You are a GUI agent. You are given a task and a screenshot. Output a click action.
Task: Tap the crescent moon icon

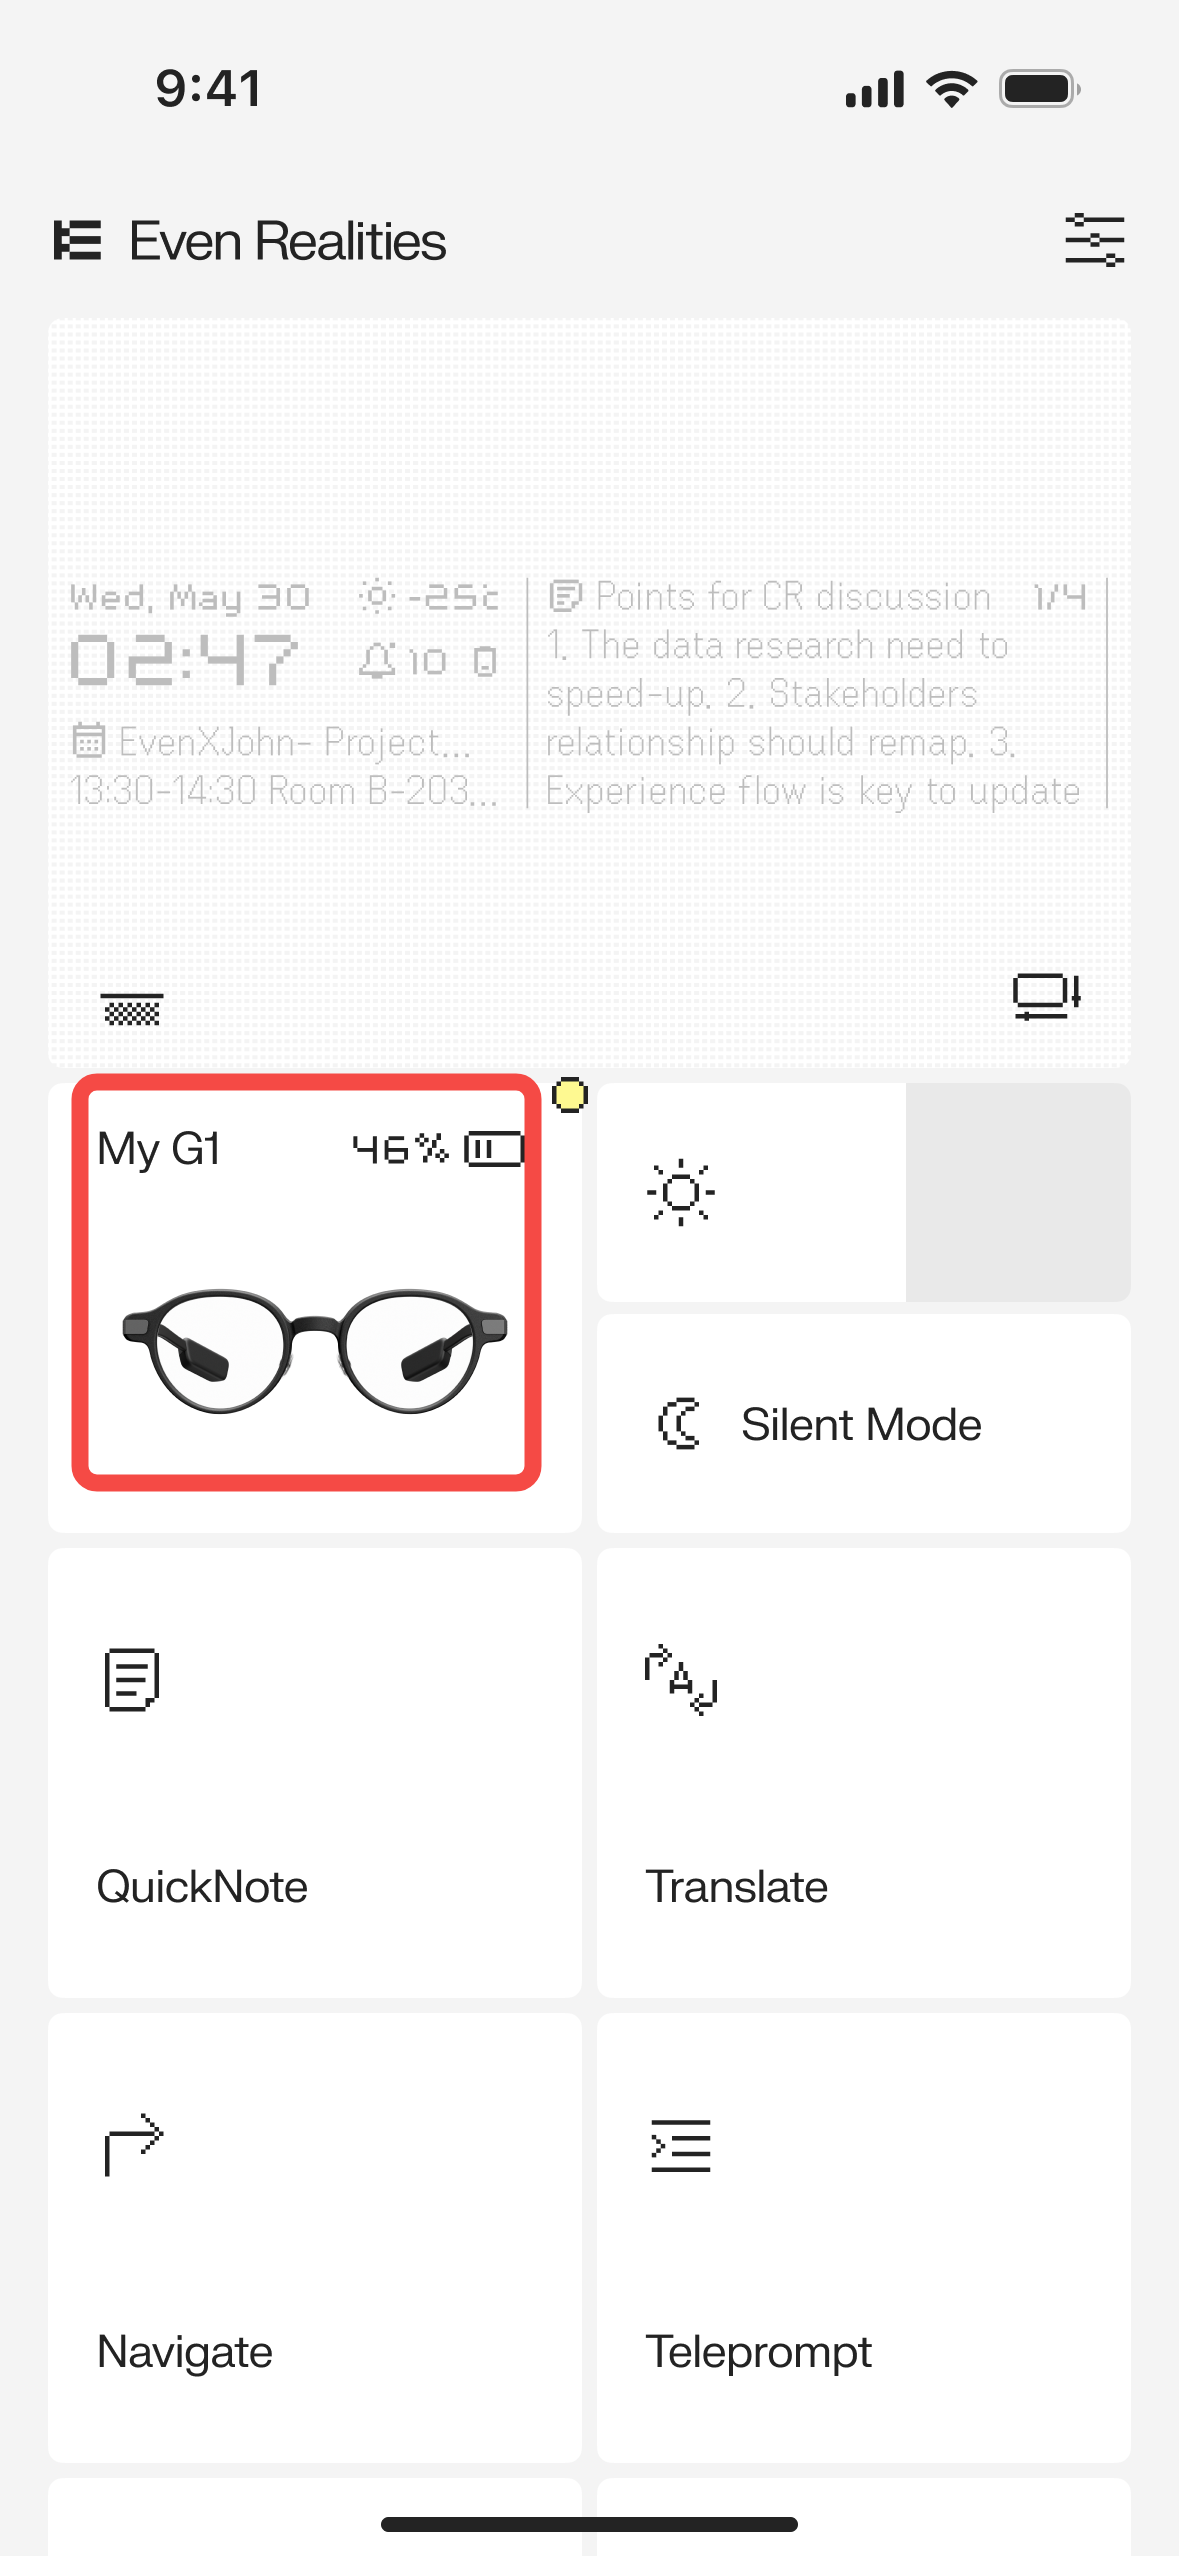pyautogui.click(x=679, y=1424)
